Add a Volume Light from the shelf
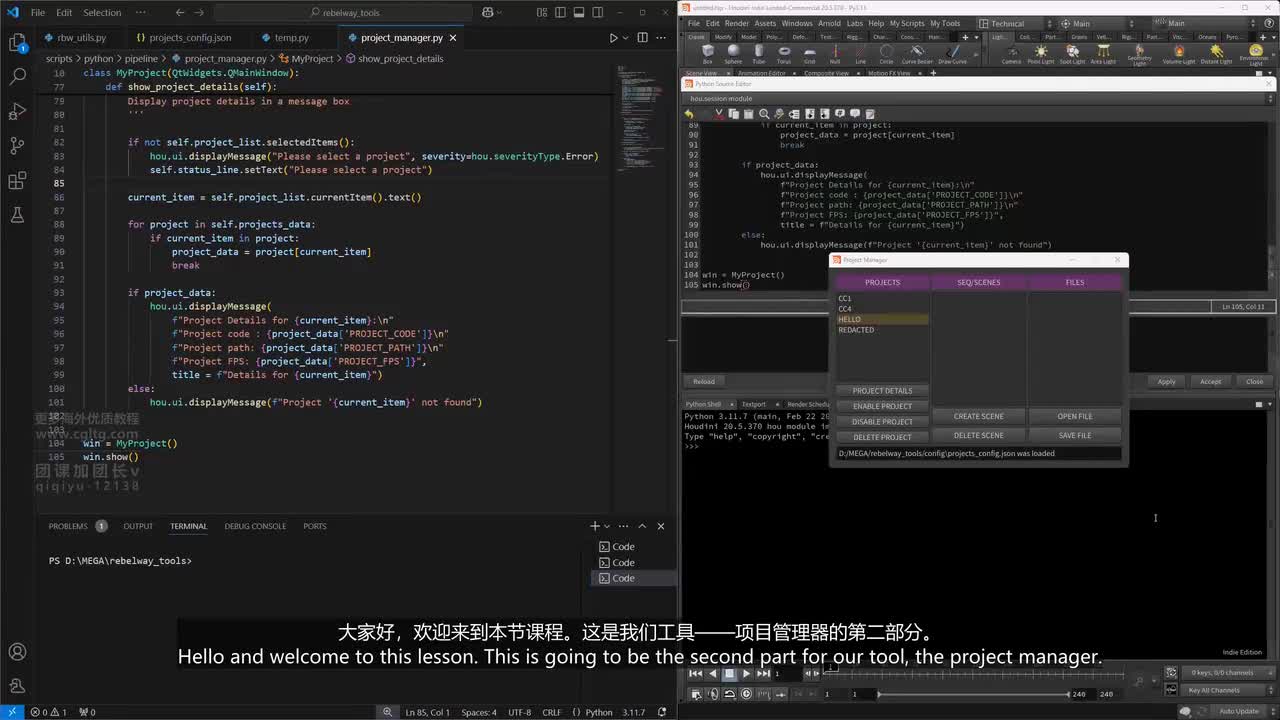The image size is (1280, 720). pyautogui.click(x=1179, y=54)
